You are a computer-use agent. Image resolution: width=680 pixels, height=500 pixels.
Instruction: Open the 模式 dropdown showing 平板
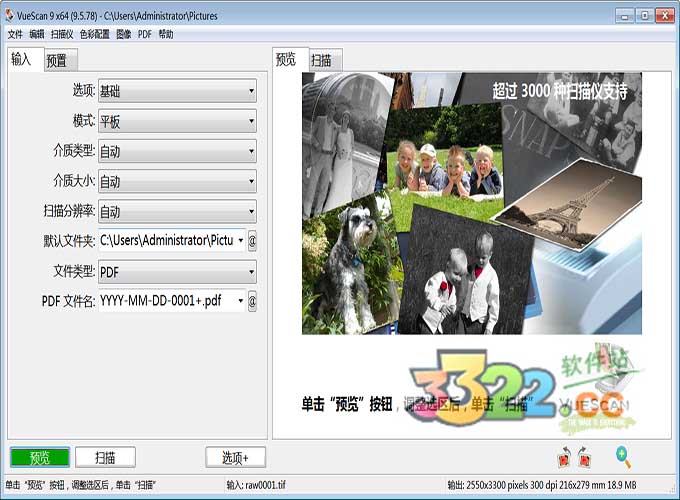pos(177,121)
